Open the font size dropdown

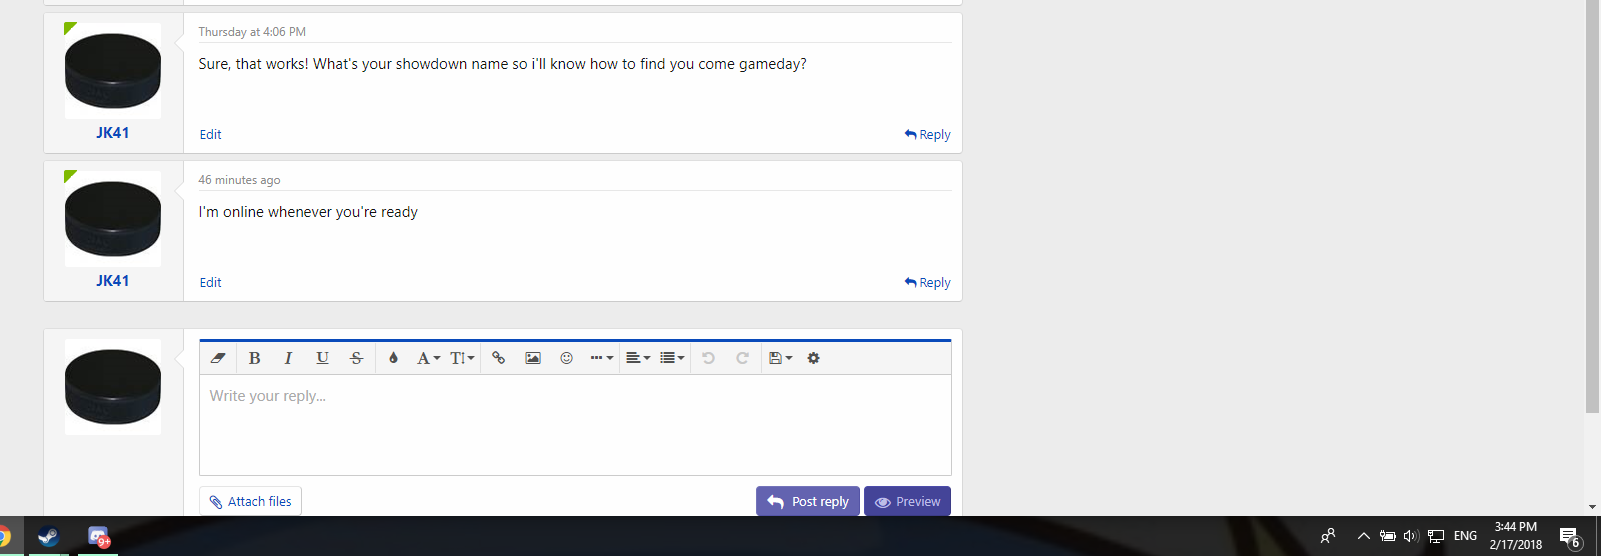coord(462,358)
